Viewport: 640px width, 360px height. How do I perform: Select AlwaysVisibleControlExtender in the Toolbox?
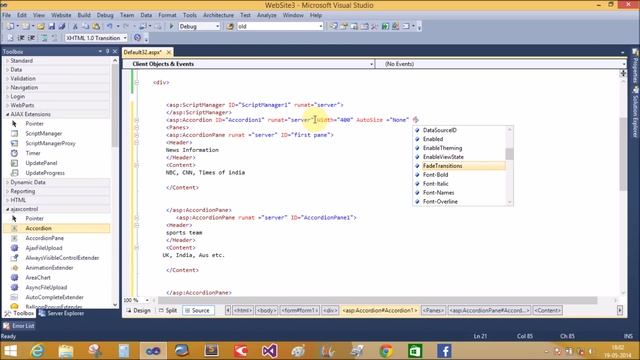tap(62, 258)
